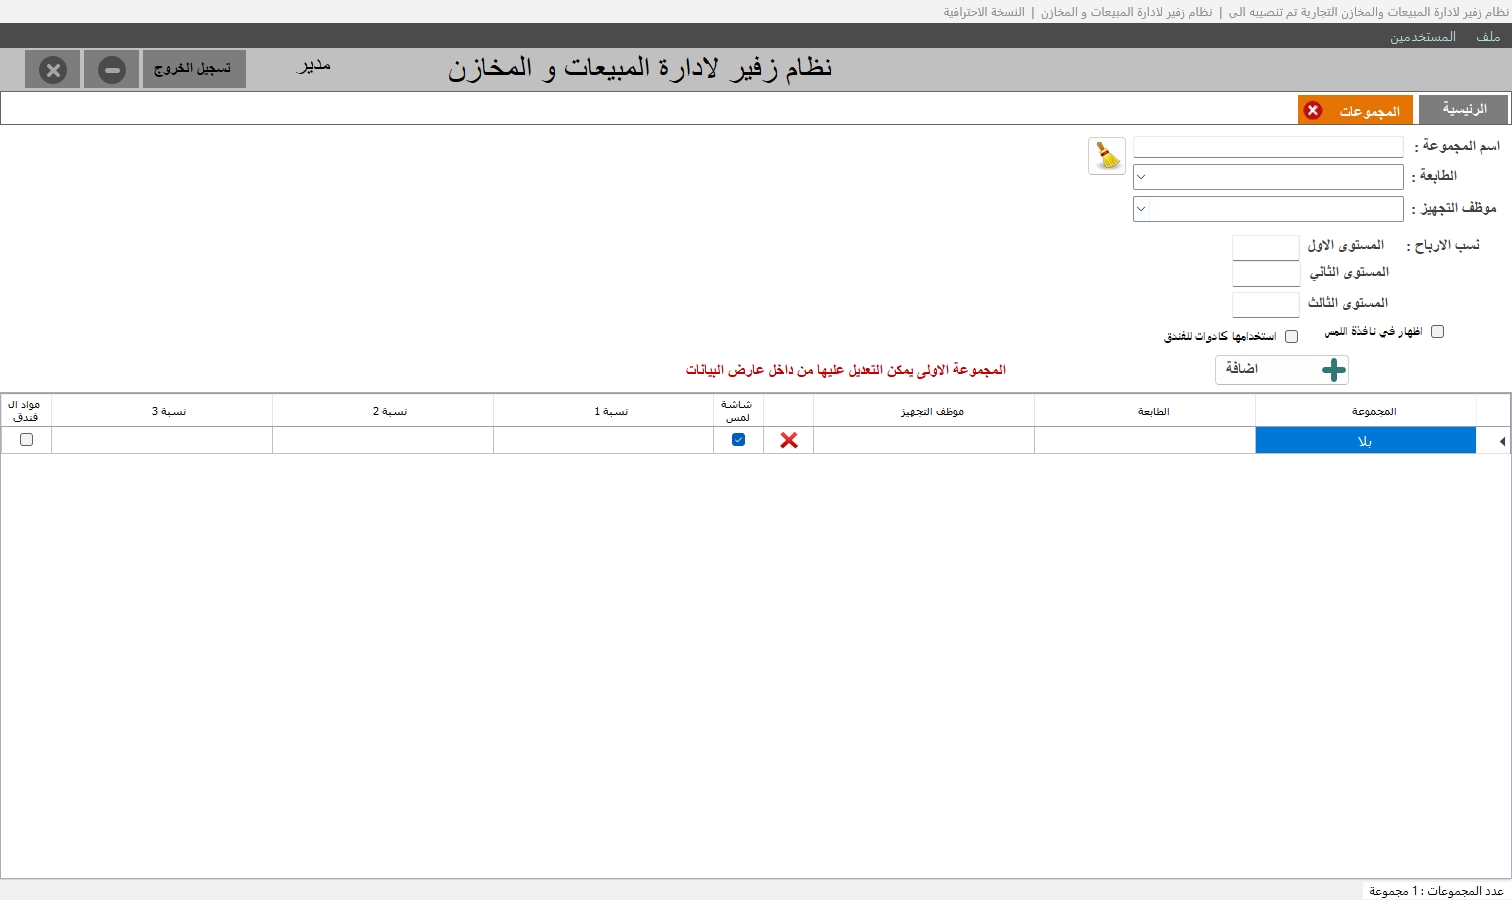The height and width of the screenshot is (901, 1512).
Task: Open the موظف التجهيز dropdown
Action: coord(1141,209)
